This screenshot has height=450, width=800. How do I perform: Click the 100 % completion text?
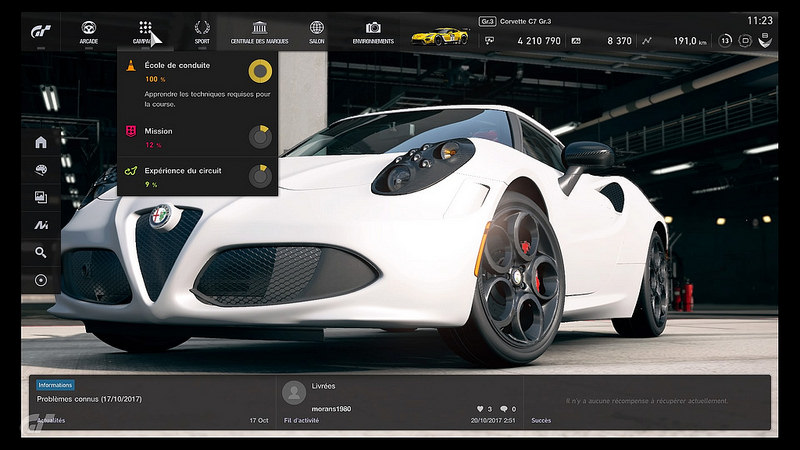155,79
